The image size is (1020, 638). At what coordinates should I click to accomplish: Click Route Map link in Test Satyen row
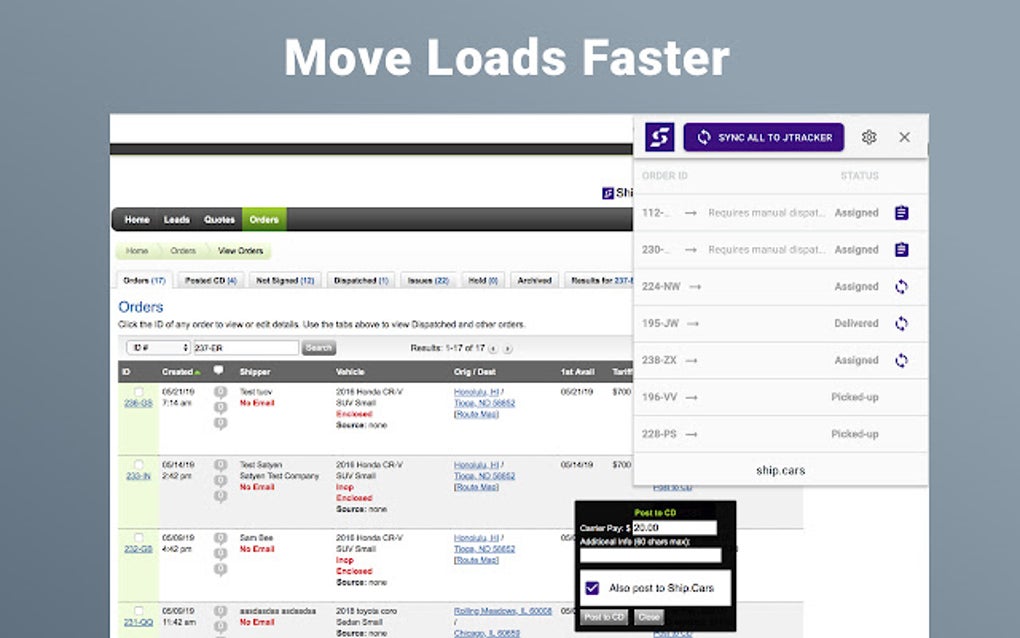point(476,487)
